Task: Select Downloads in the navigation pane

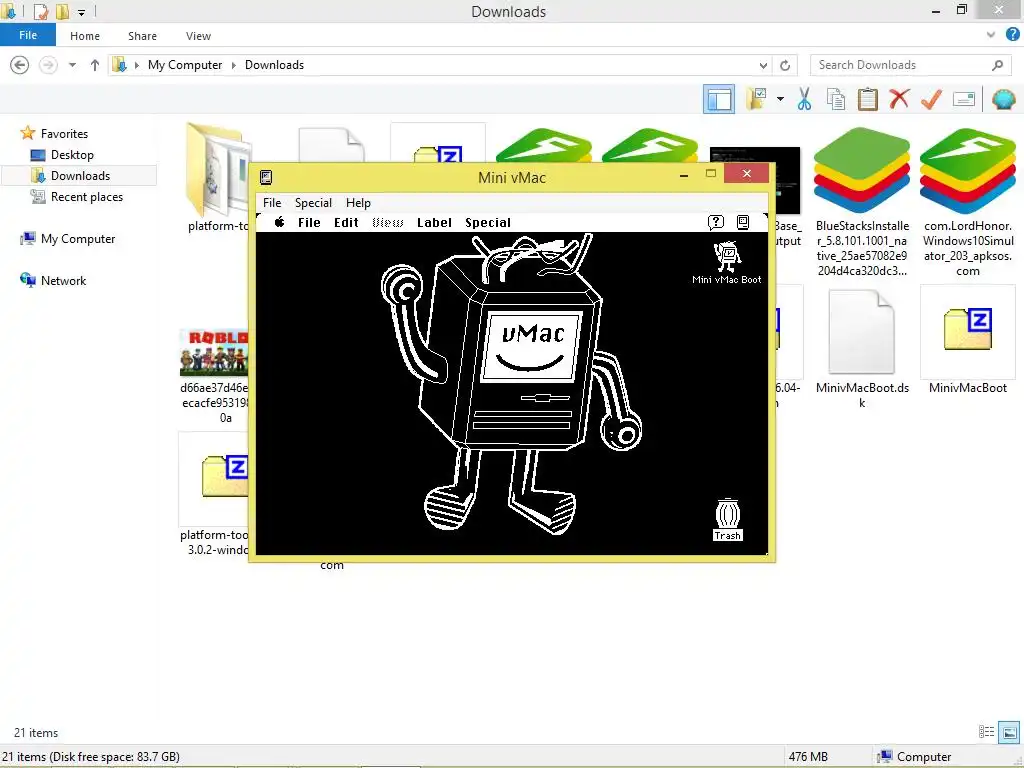Action: coord(80,176)
